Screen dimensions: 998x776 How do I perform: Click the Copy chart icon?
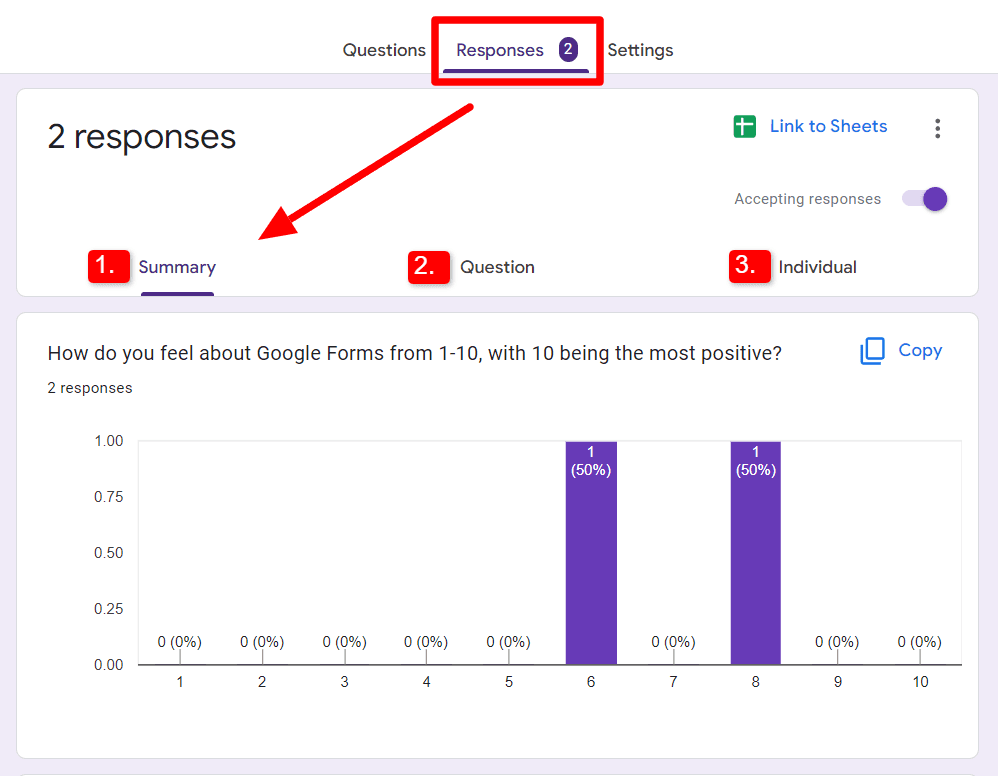[872, 351]
